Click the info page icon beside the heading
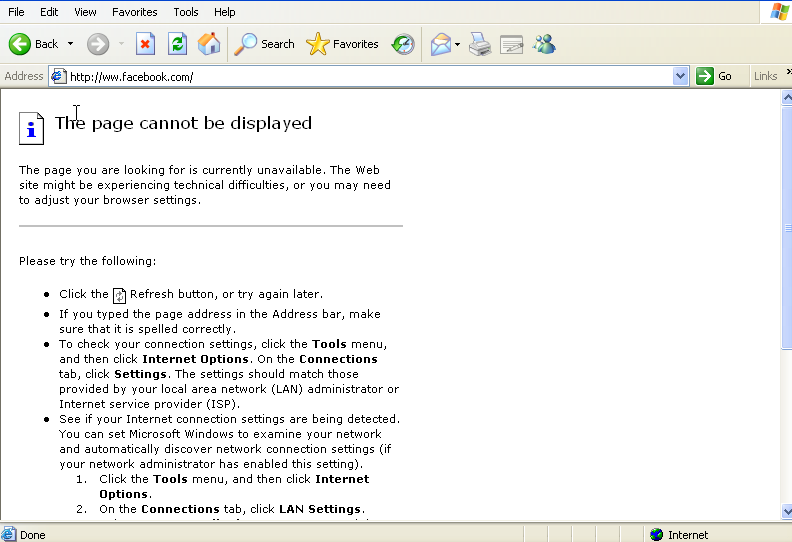 pos(31,128)
